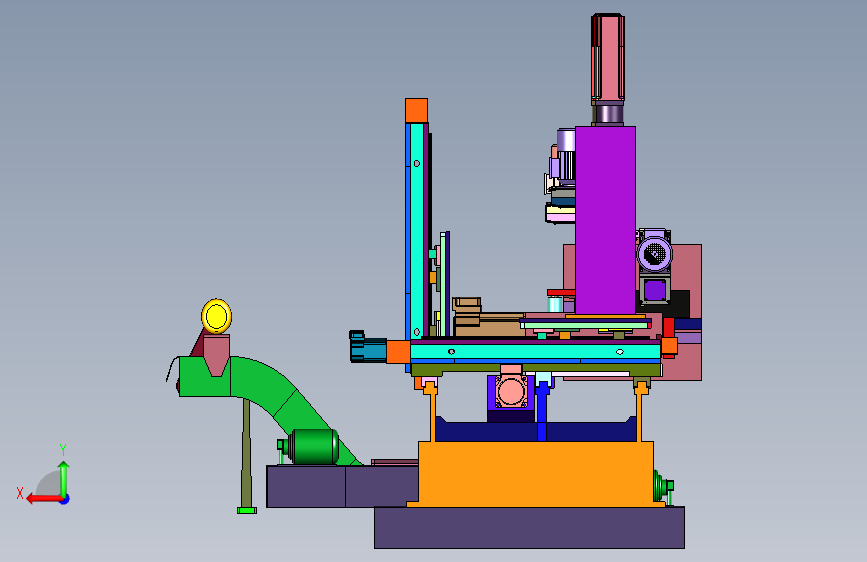Pick the small green motor at the base's right

point(662,487)
